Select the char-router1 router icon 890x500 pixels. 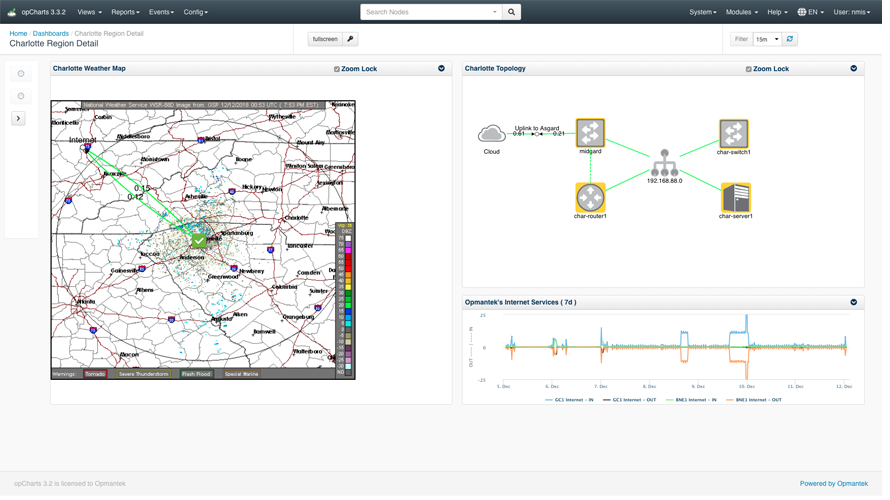[x=595, y=198]
